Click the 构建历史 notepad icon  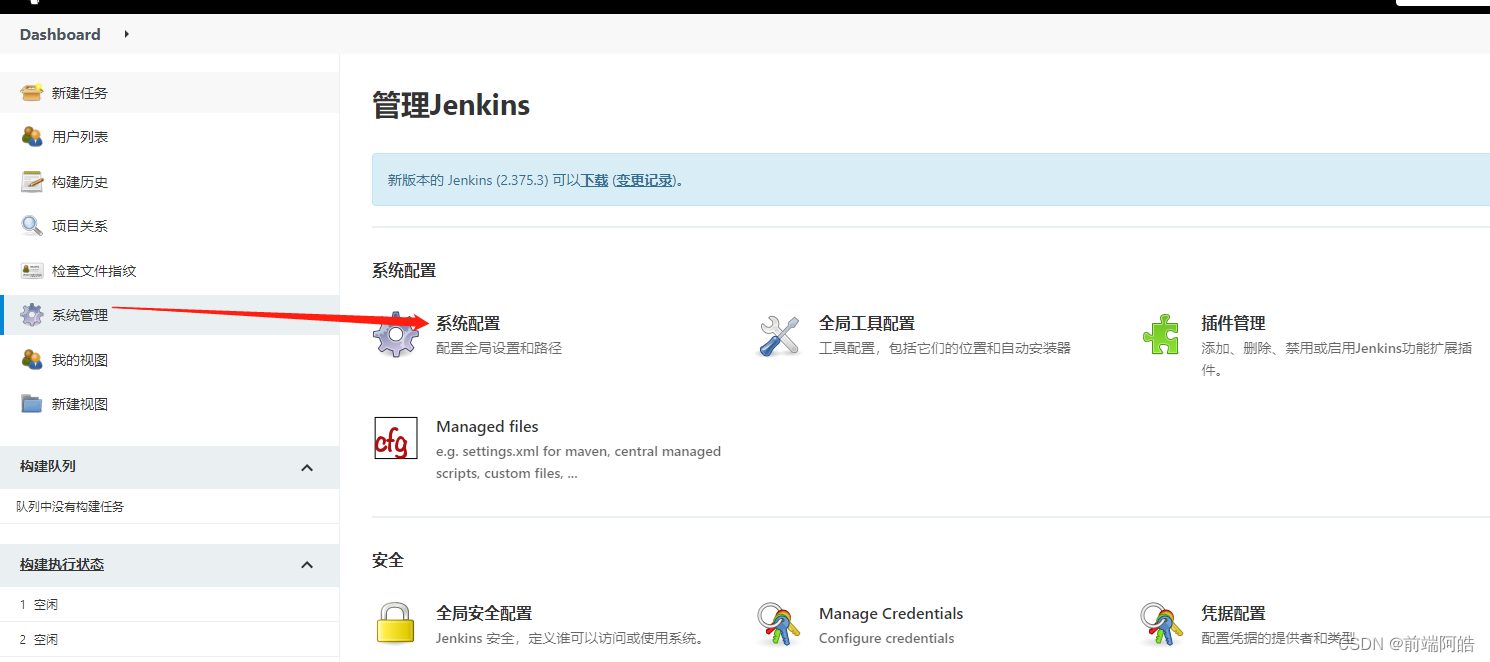[32, 182]
